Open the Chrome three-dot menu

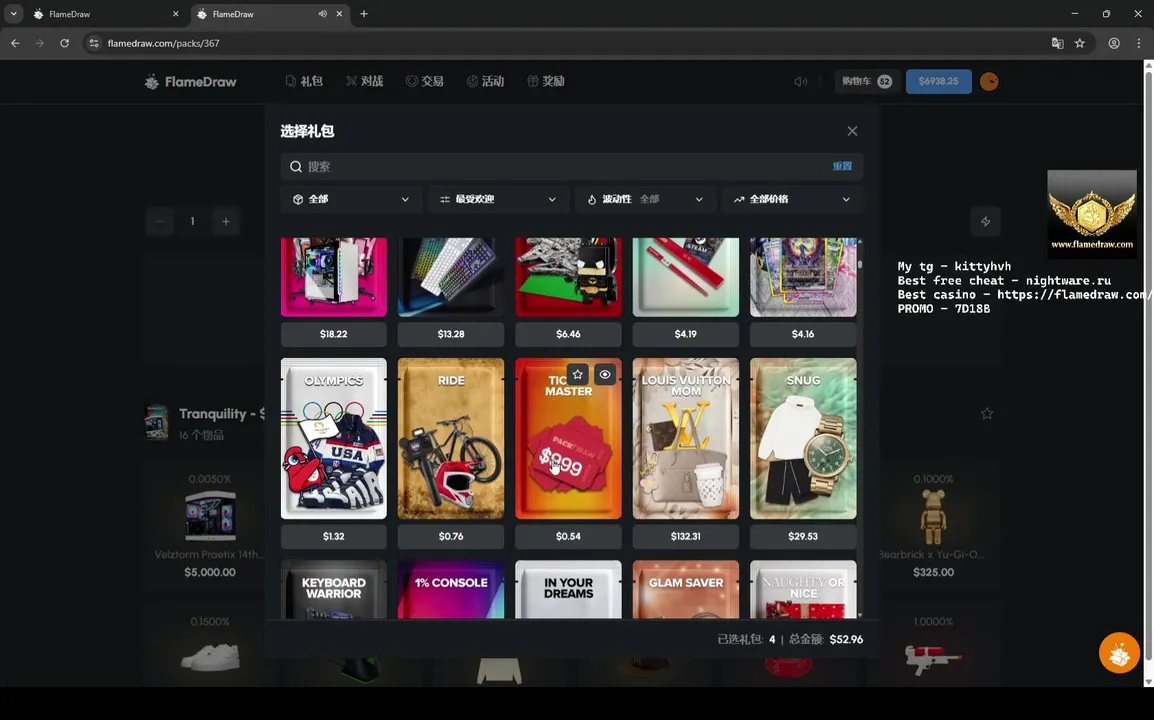click(1139, 43)
